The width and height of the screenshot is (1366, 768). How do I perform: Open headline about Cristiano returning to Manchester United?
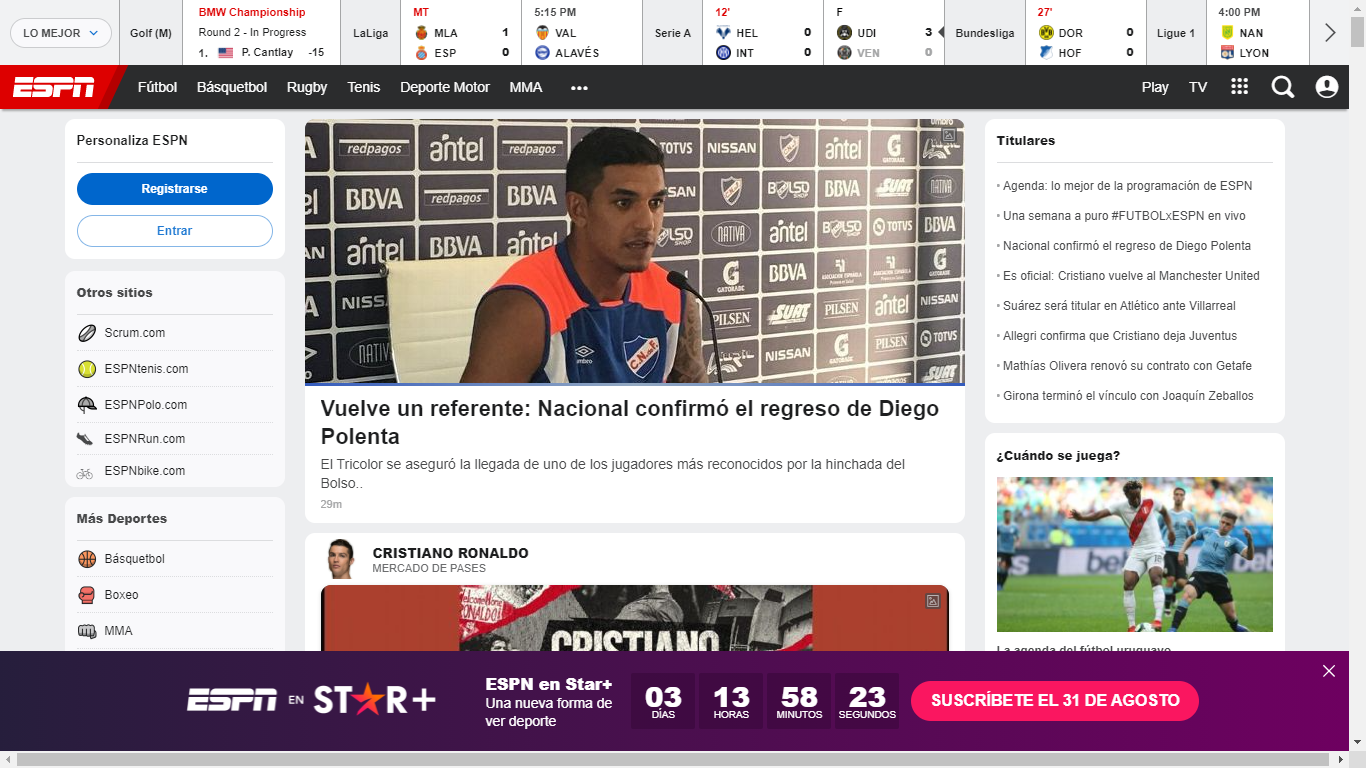tap(1131, 276)
